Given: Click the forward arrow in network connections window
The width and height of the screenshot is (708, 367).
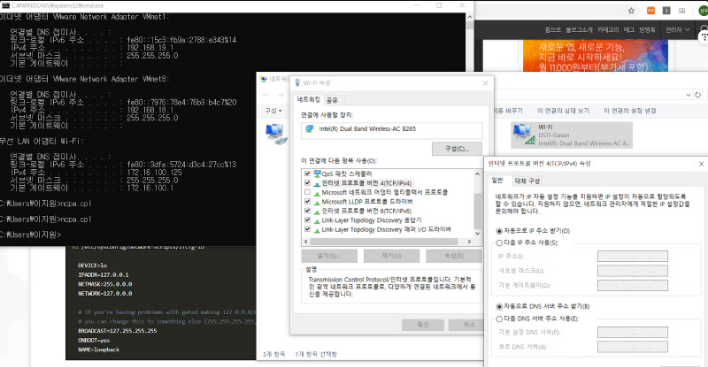Looking at the screenshot, I should 280,95.
